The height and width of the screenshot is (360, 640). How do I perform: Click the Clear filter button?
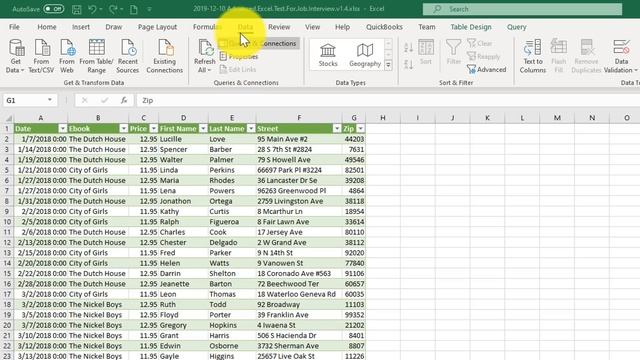click(x=480, y=43)
